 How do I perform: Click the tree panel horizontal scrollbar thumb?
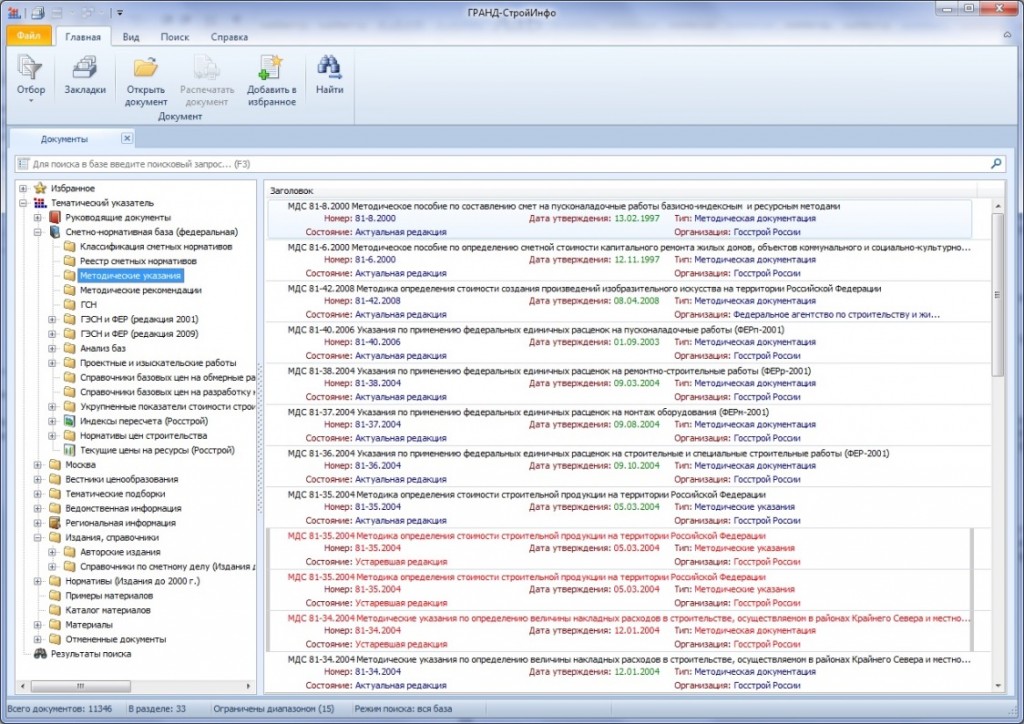80,686
